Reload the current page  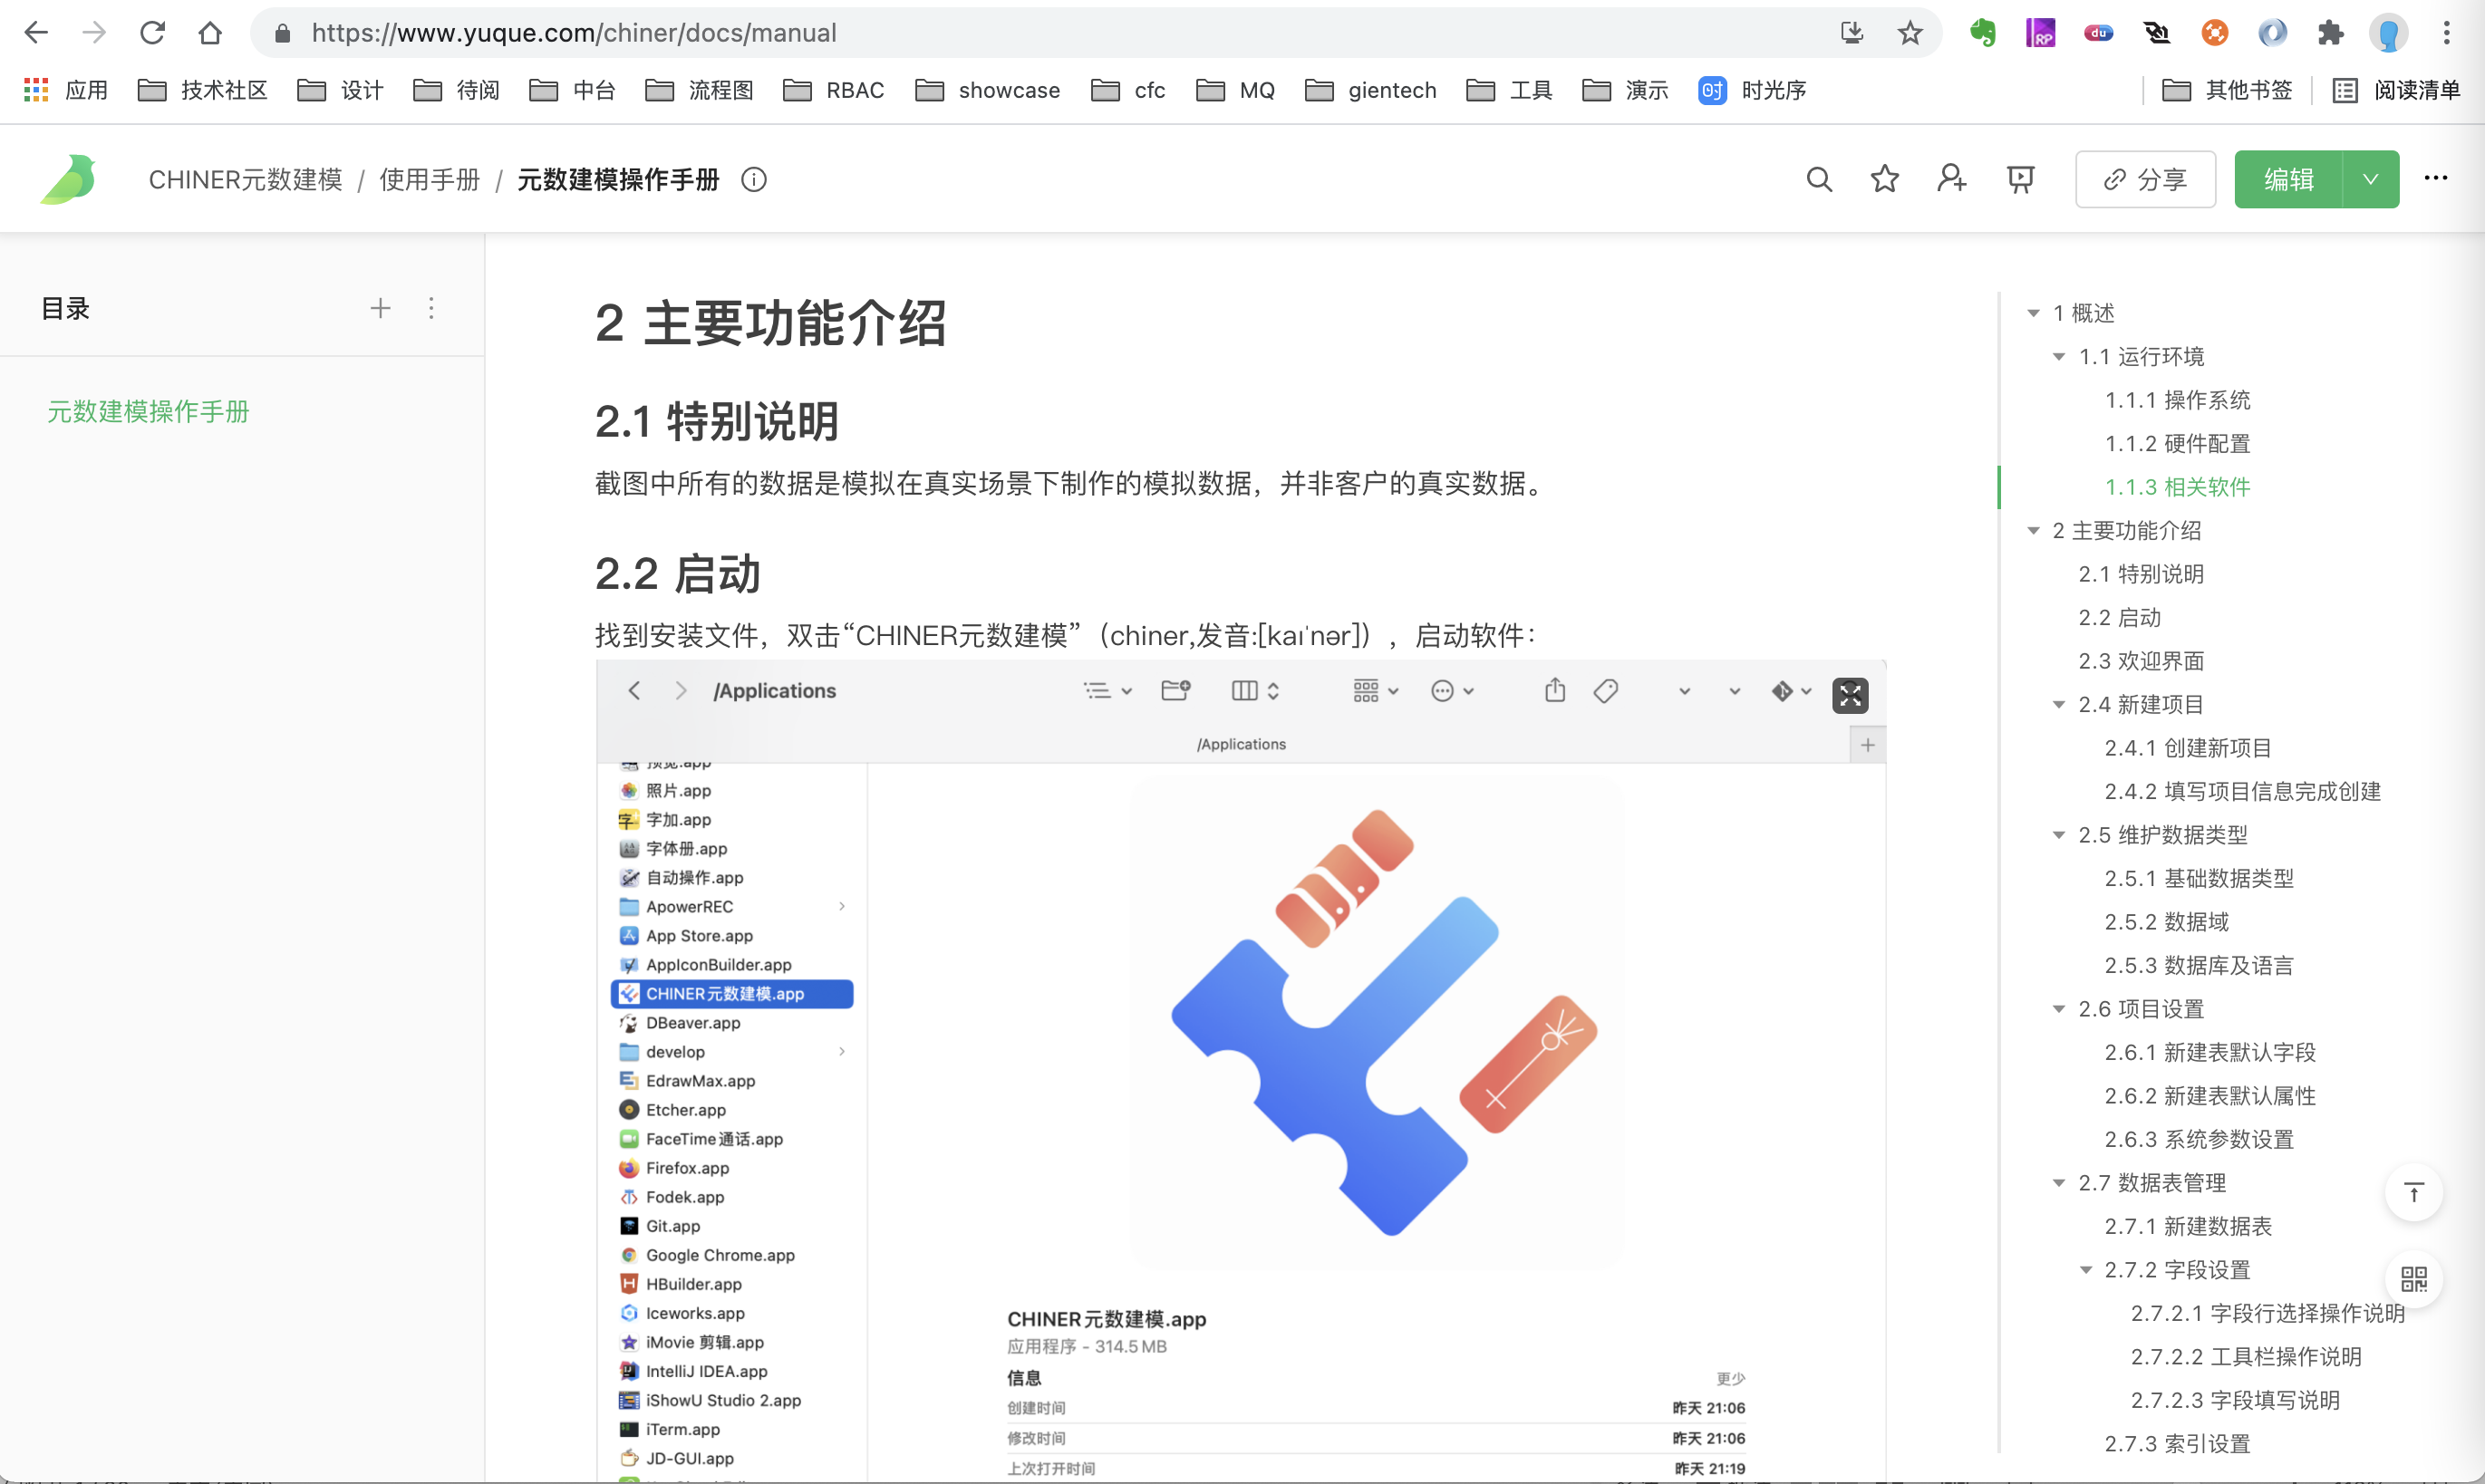click(x=152, y=33)
